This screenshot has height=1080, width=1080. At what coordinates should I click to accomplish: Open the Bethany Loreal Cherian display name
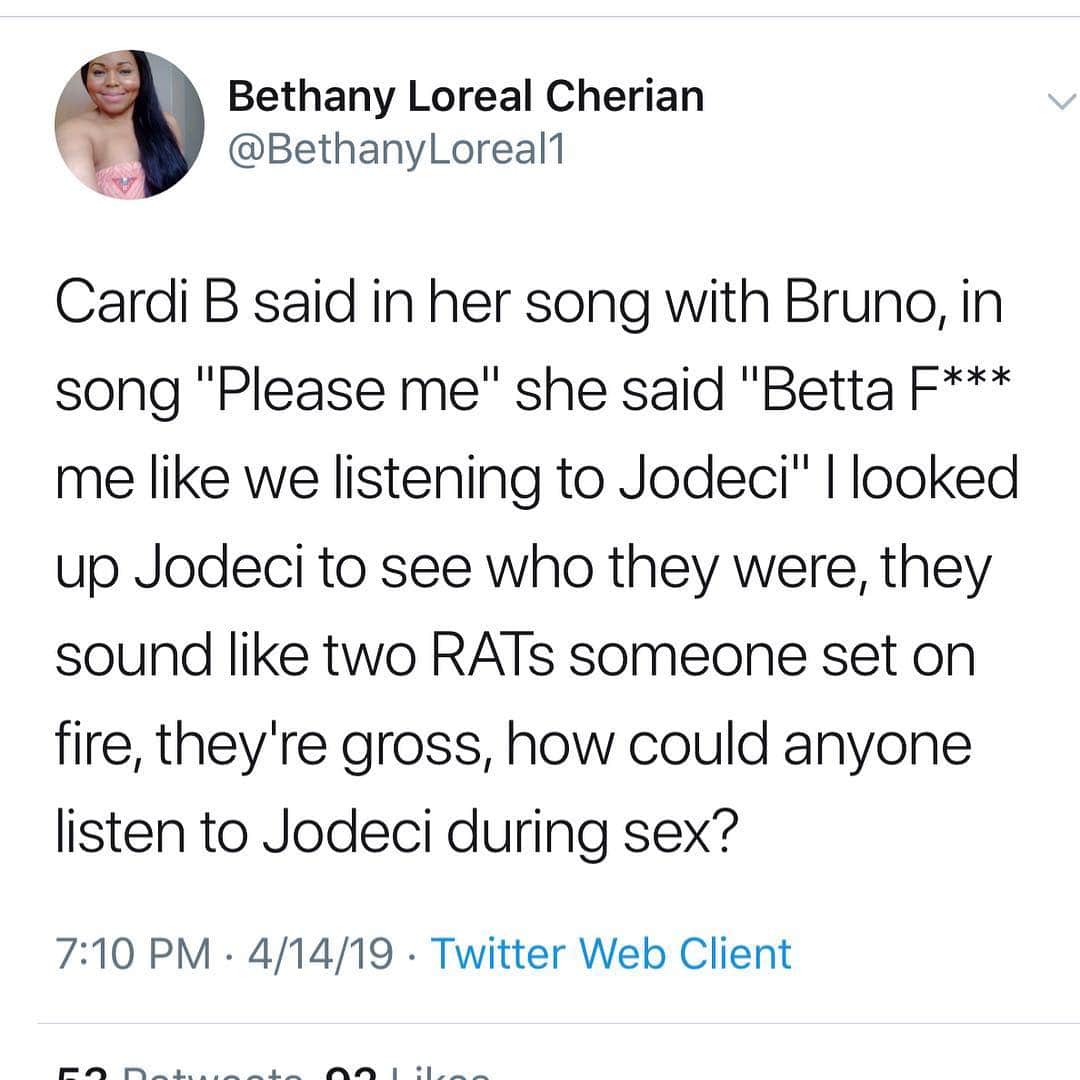pos(466,96)
